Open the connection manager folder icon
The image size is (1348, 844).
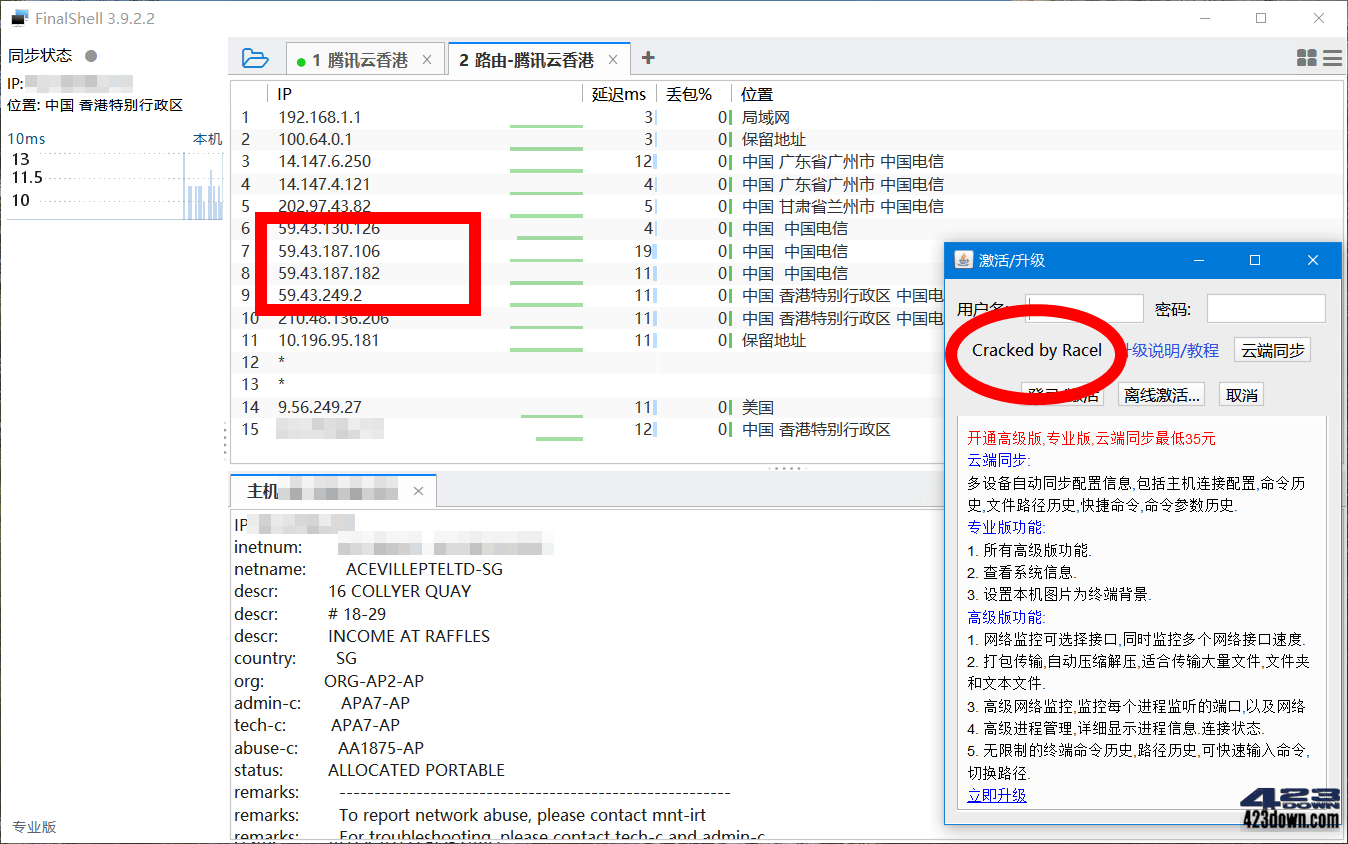(x=255, y=58)
